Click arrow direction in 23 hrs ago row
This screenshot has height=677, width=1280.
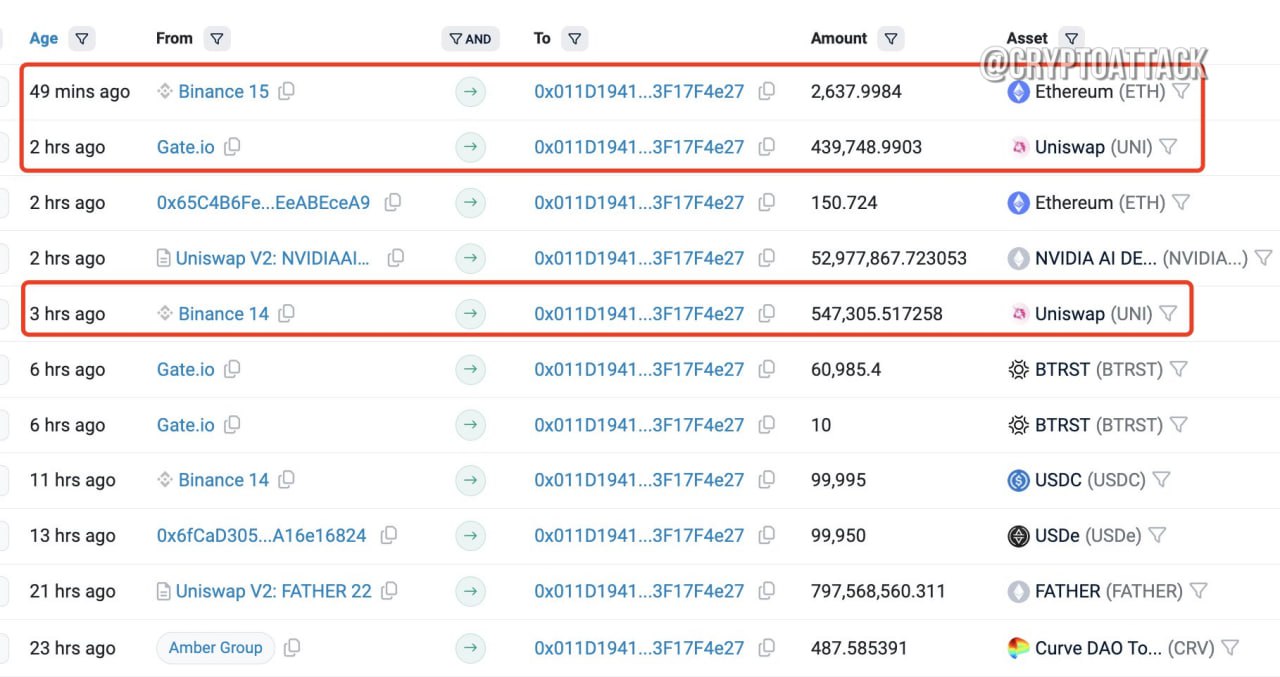[x=470, y=648]
